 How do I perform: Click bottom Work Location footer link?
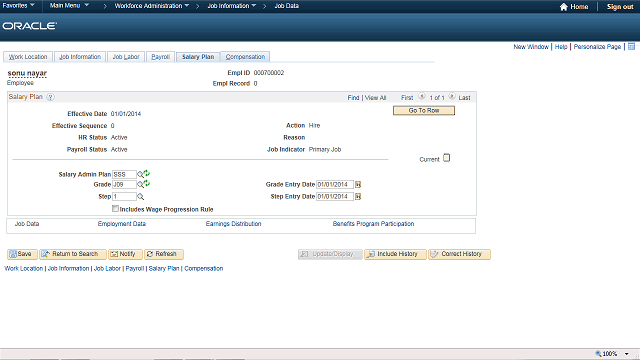tap(24, 269)
